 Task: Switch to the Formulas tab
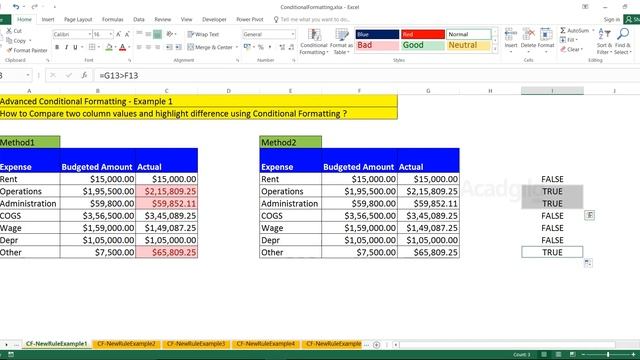[x=112, y=19]
